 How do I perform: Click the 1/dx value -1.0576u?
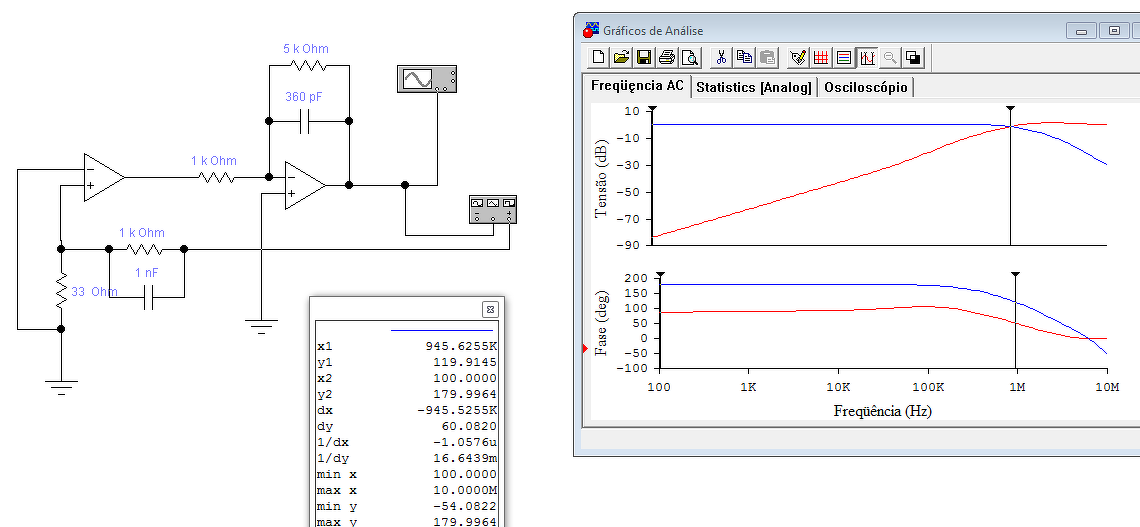pyautogui.click(x=467, y=442)
